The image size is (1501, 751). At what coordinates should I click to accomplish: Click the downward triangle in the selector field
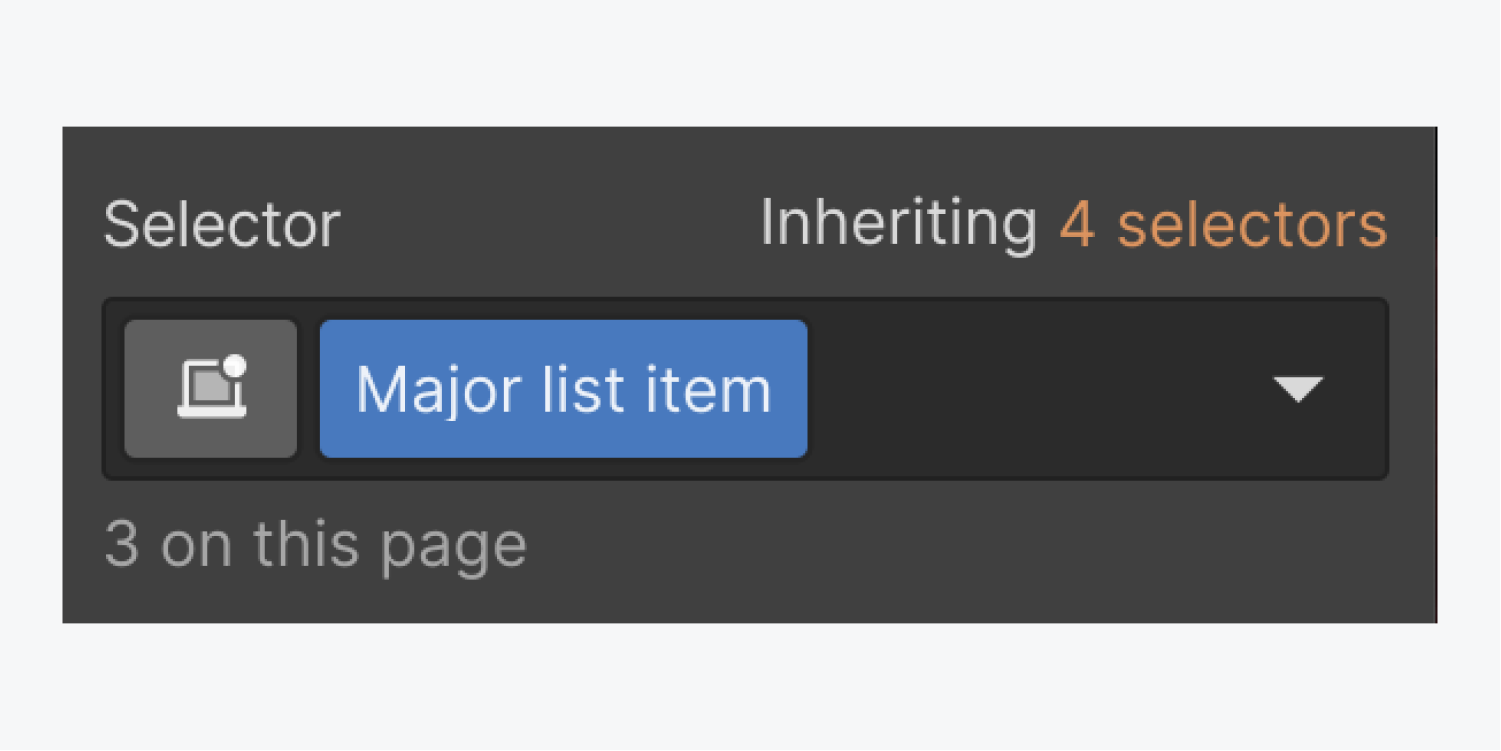point(1299,390)
